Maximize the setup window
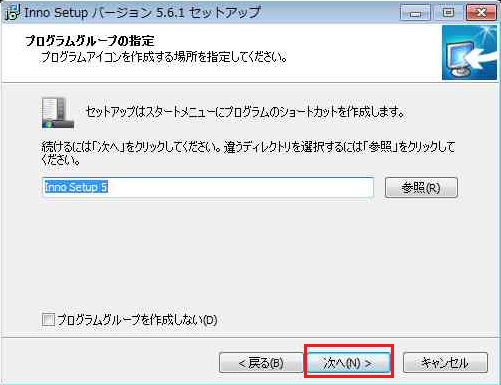Screen dimensions: 501x385 pos(448,13)
